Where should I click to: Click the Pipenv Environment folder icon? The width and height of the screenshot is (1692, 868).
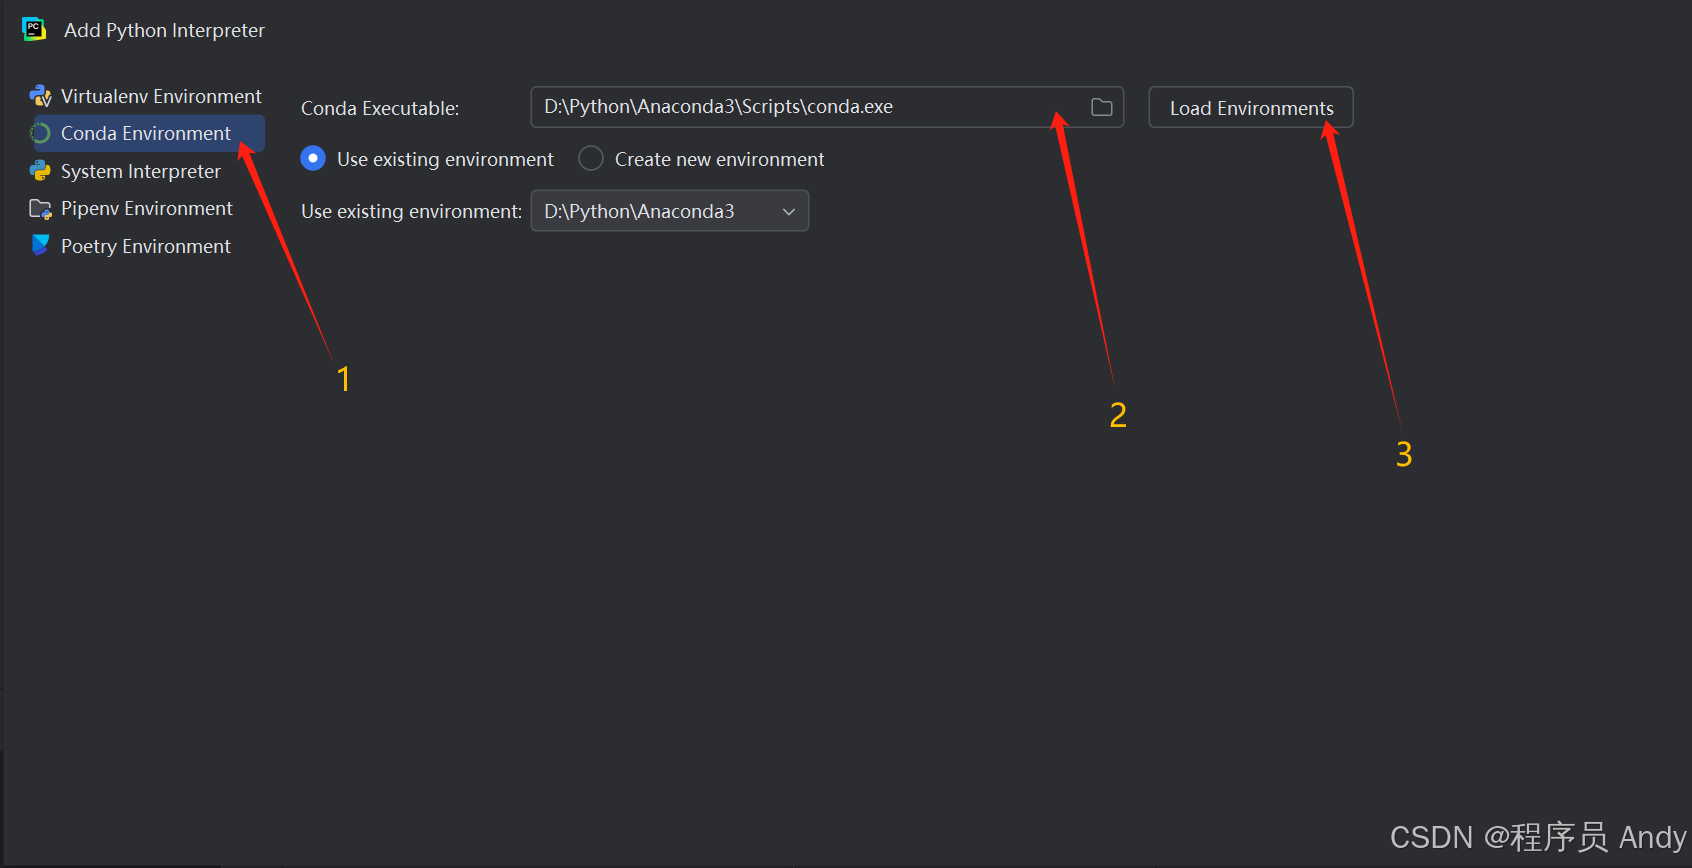point(40,208)
